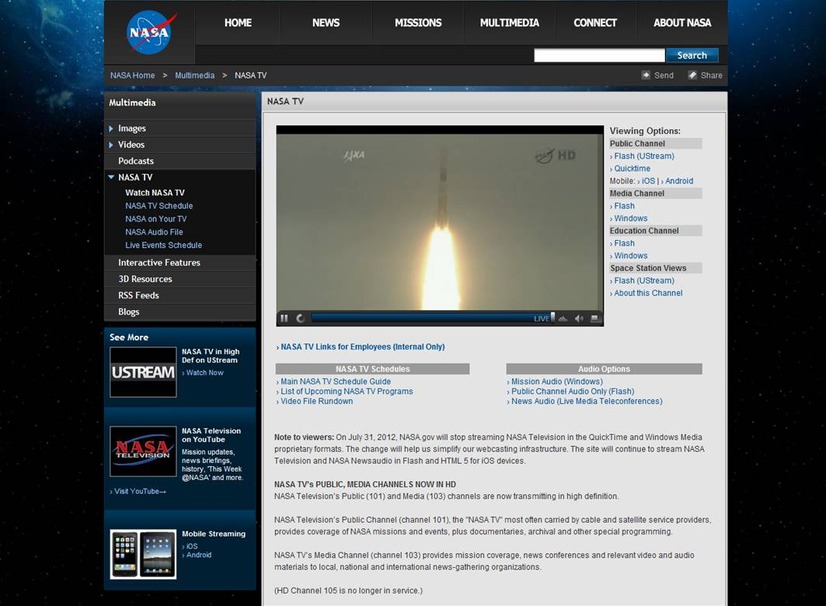Open NASA TV Links for Employees
826x606 pixels.
tap(362, 347)
